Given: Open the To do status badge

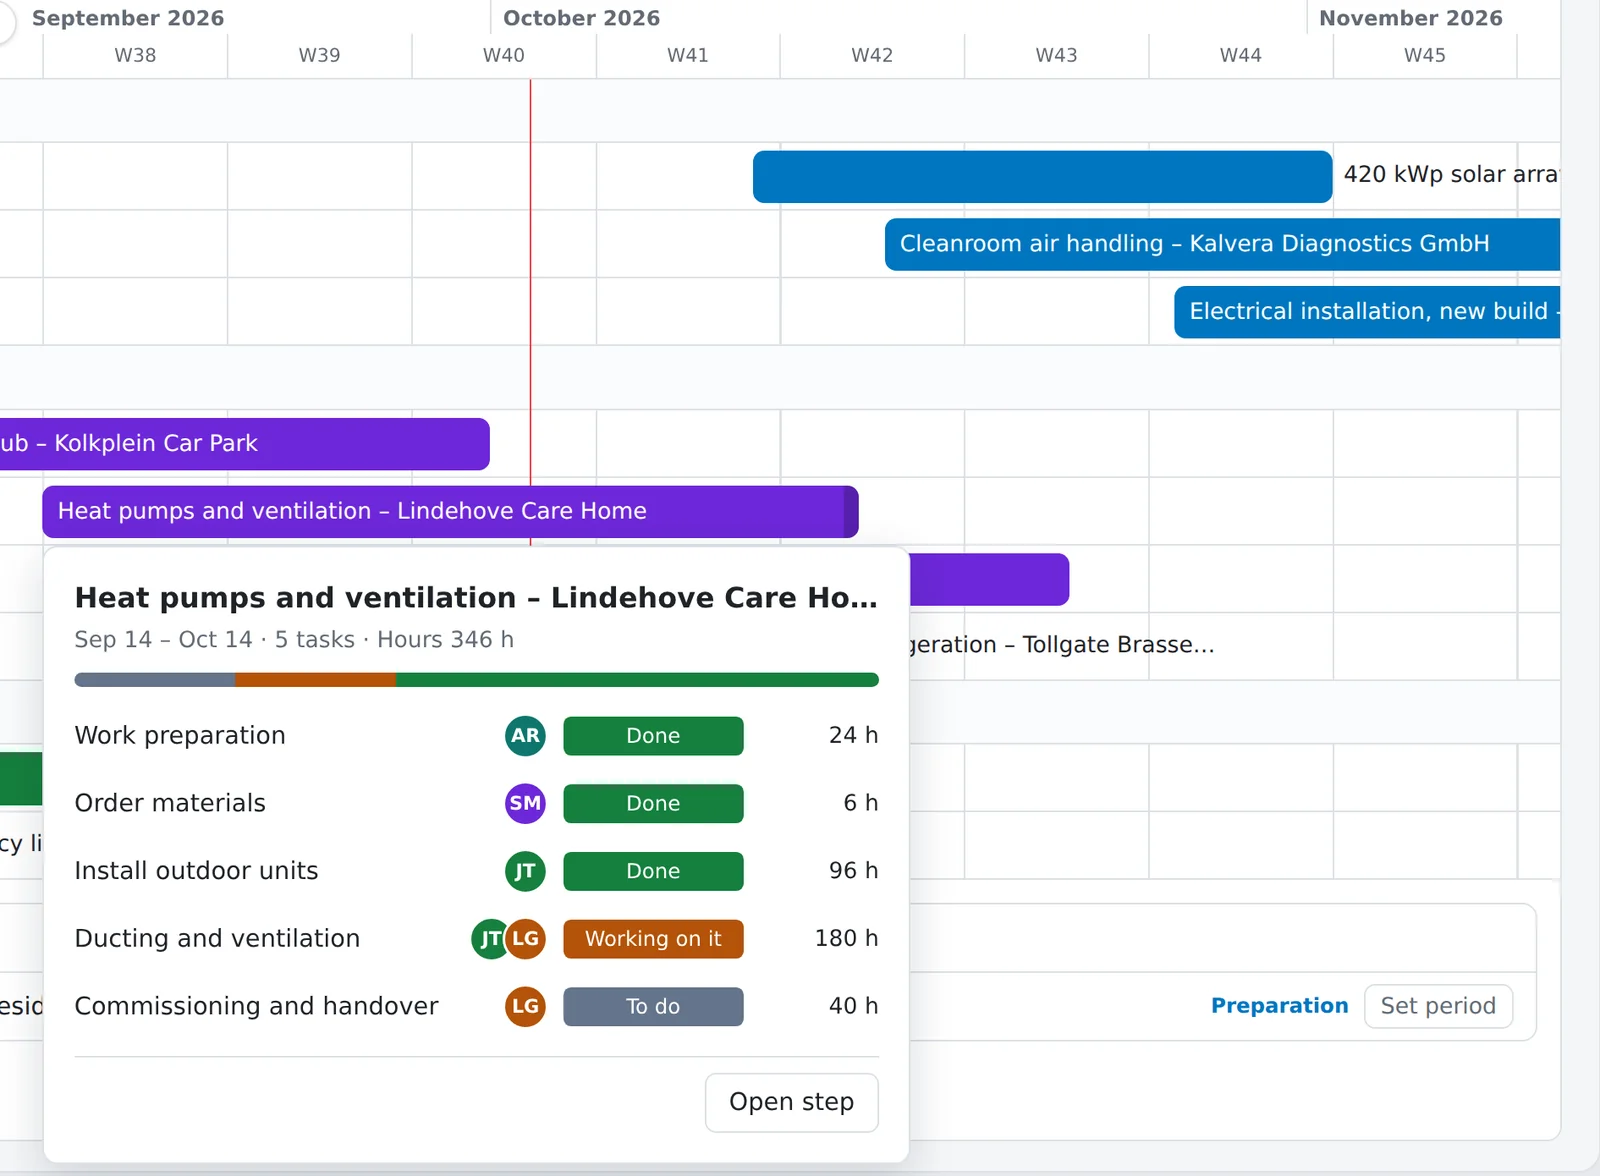Looking at the screenshot, I should click(x=653, y=1007).
